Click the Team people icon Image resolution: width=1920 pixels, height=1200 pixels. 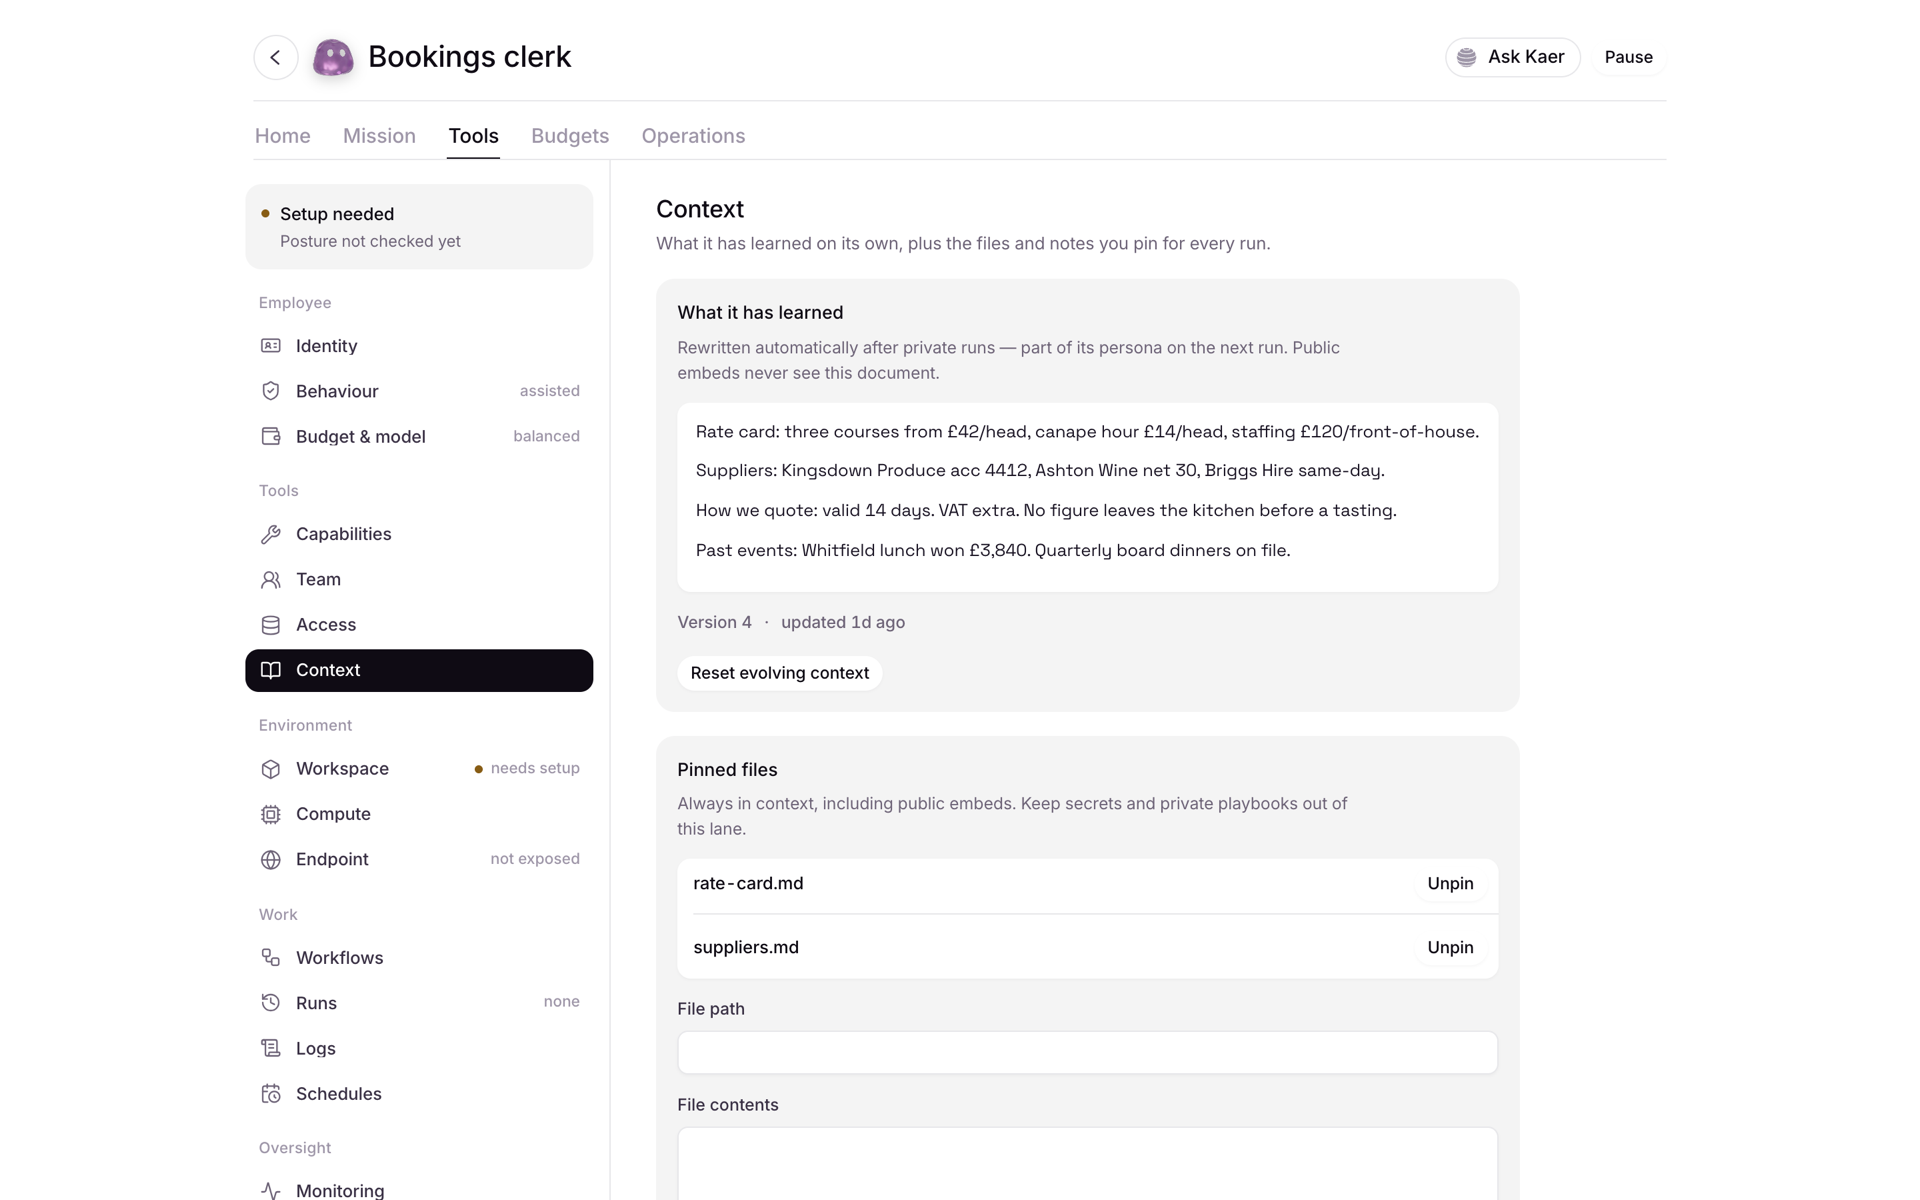[271, 579]
